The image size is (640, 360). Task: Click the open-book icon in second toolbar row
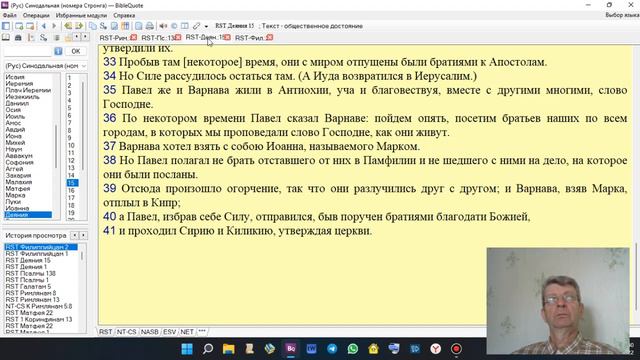(6, 38)
